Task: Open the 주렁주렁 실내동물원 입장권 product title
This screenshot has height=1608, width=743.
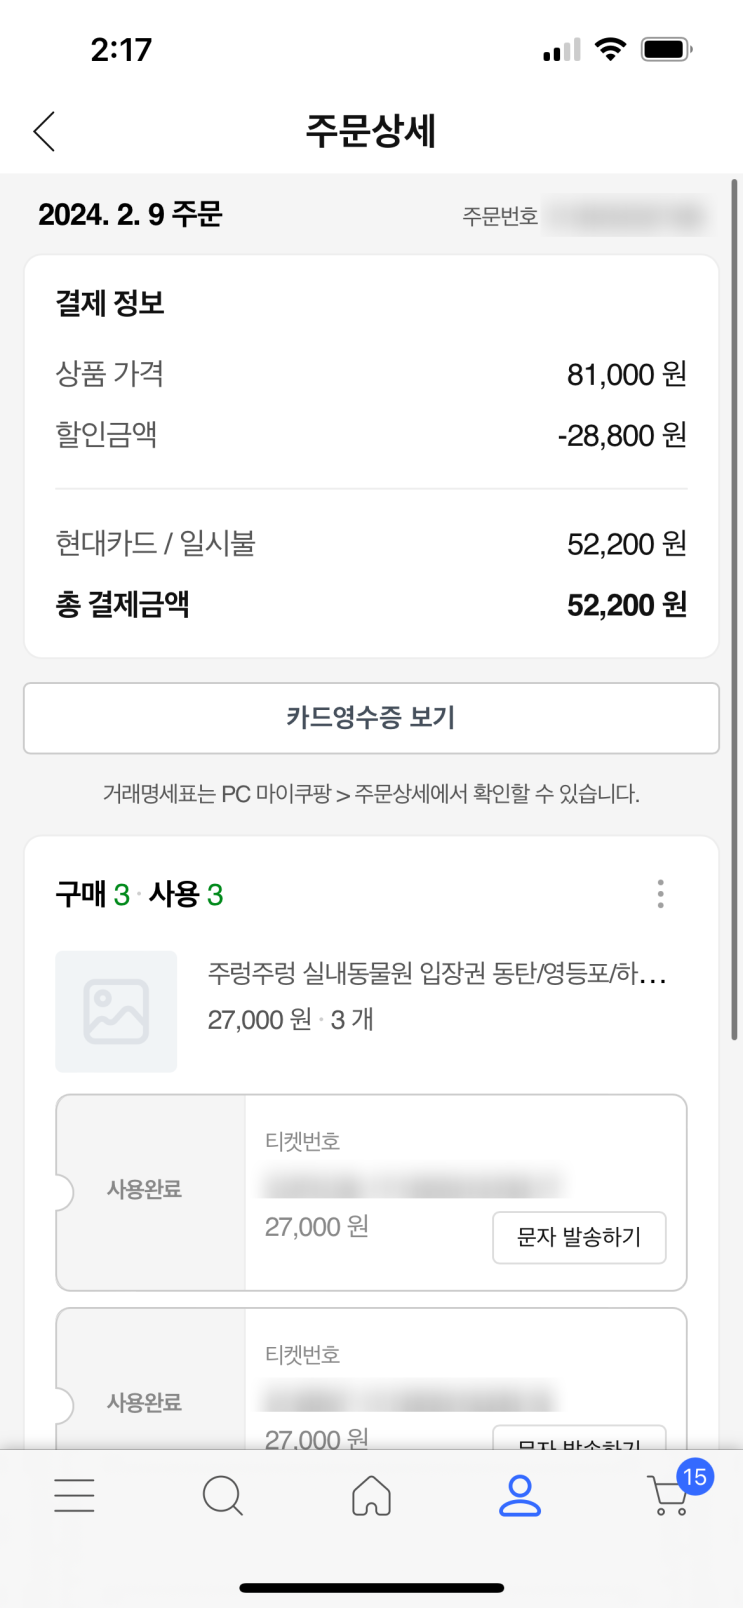Action: coord(437,972)
